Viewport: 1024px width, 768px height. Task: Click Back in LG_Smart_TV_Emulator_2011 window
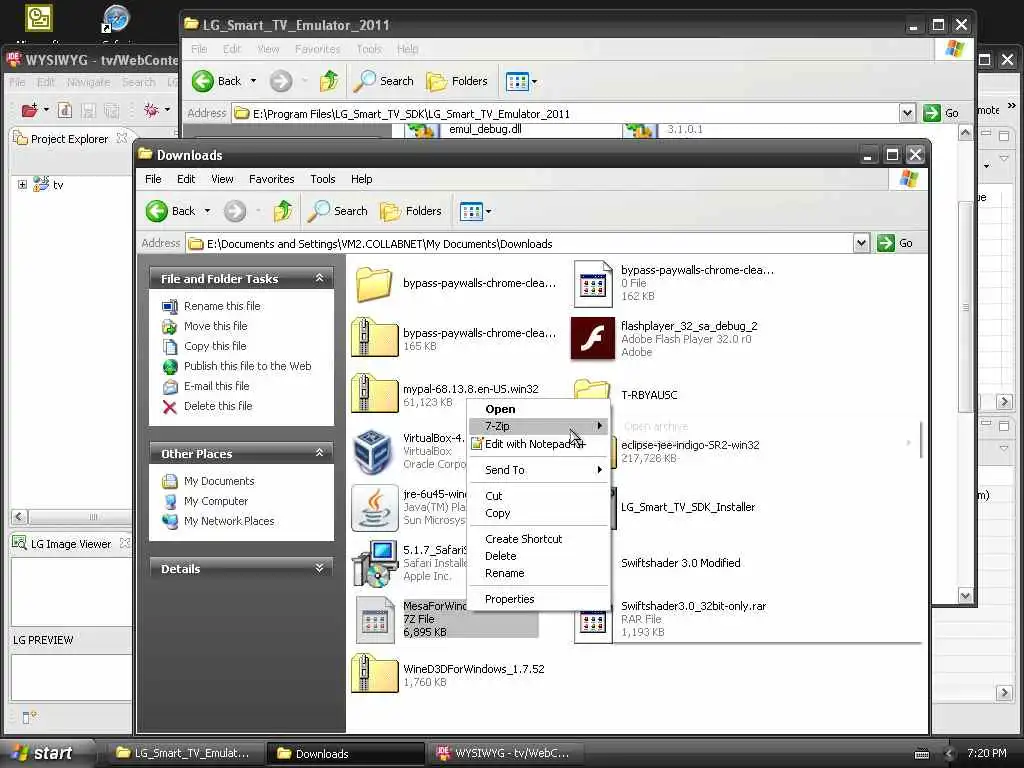click(217, 81)
